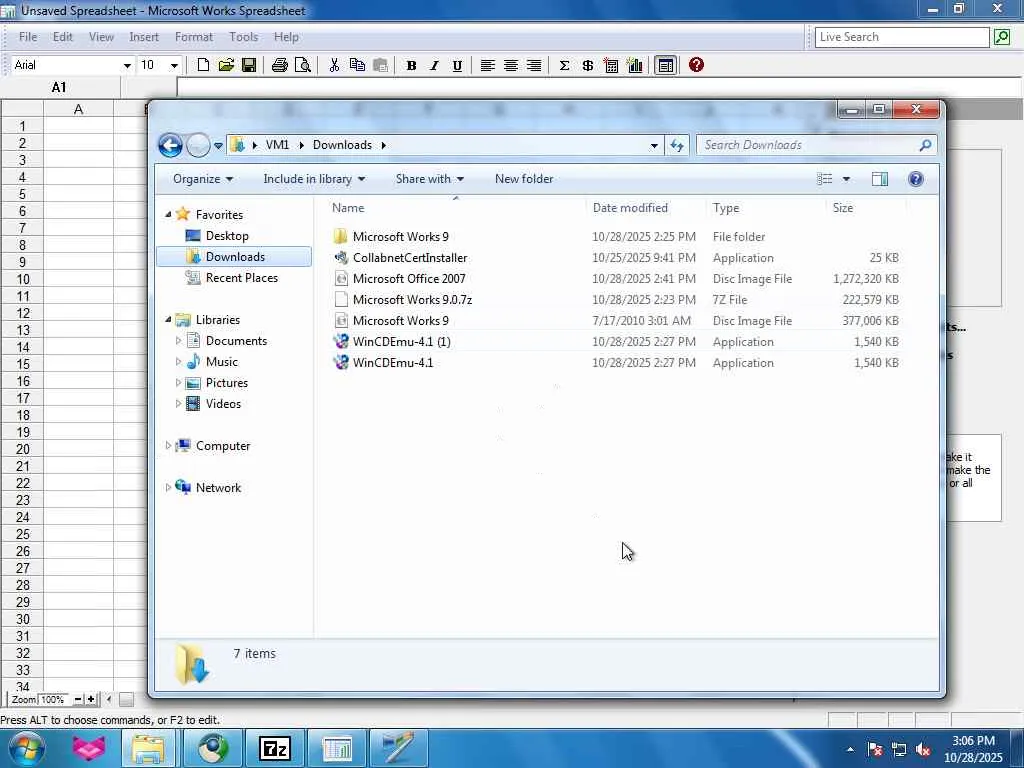Collapse the Favorites tree group
This screenshot has width=1024, height=768.
coord(168,214)
